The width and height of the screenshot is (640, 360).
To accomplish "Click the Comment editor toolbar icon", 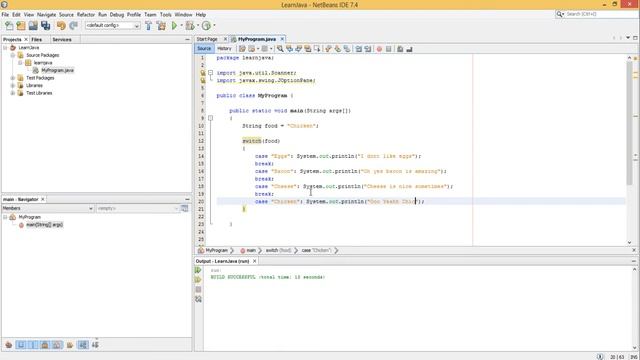I will point(400,49).
